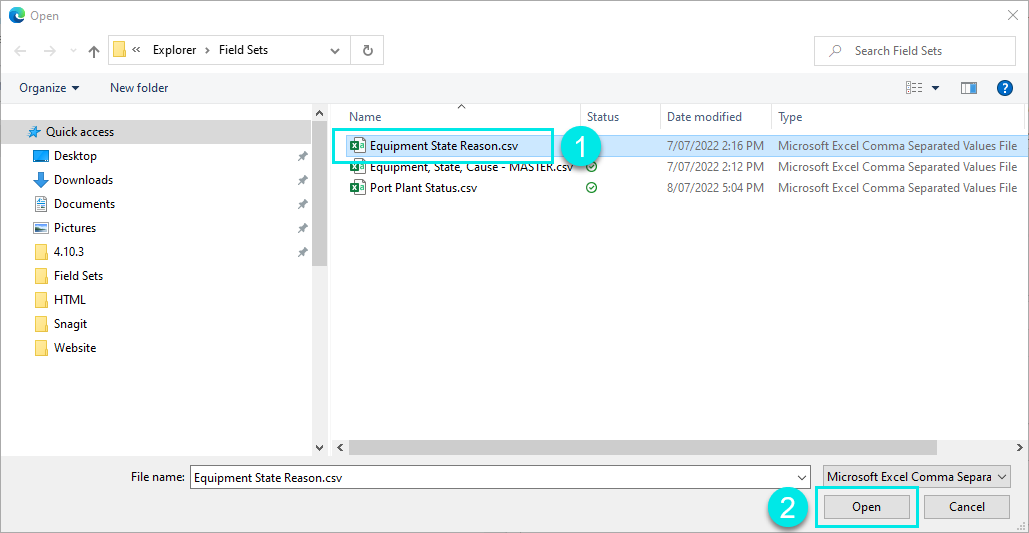The image size is (1029, 533).
Task: Open the file type filter dropdown
Action: tap(916, 477)
